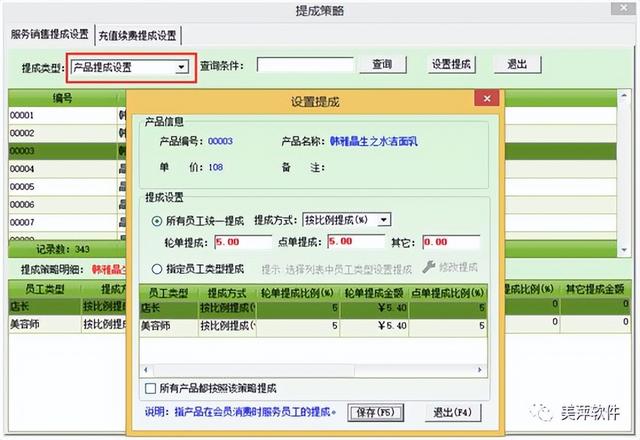Click the 轮单提成 value field
Viewport: 640px width, 440px height.
point(242,242)
